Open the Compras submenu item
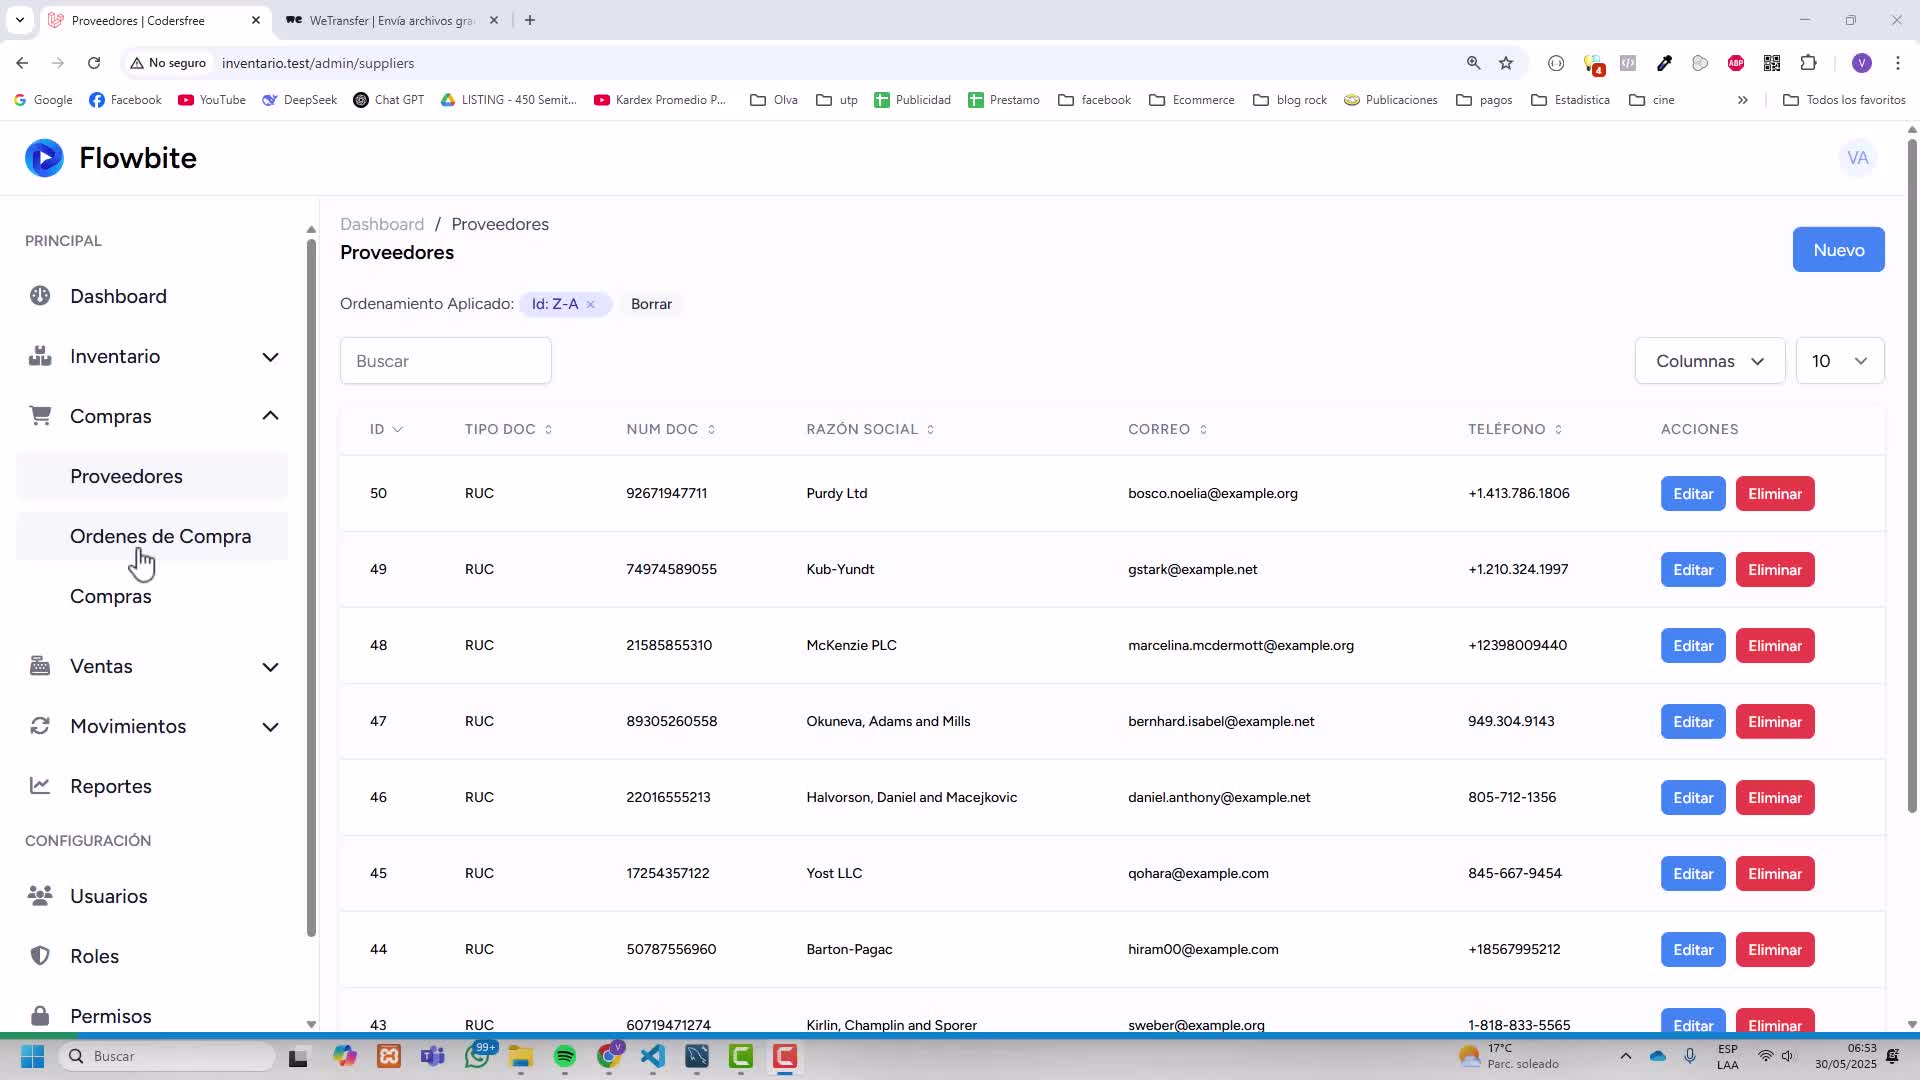 click(152, 596)
